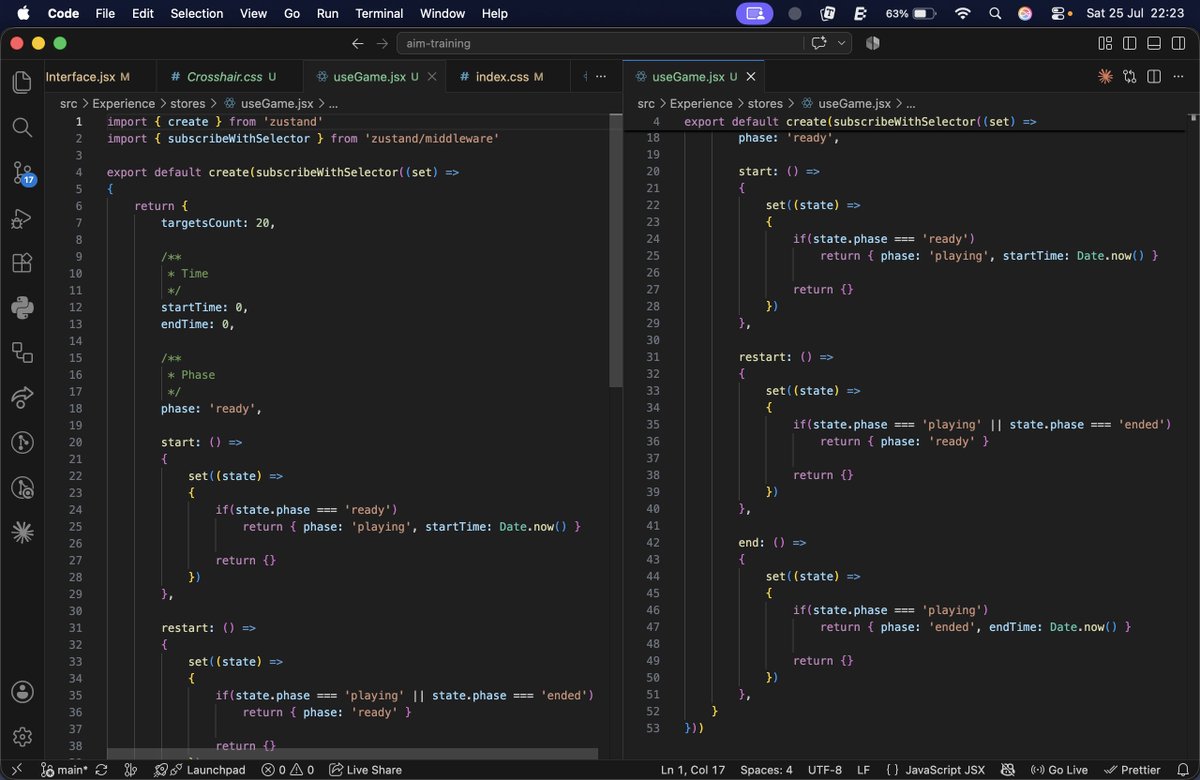Open the Apple menu
This screenshot has width=1200, height=780.
coord(24,13)
